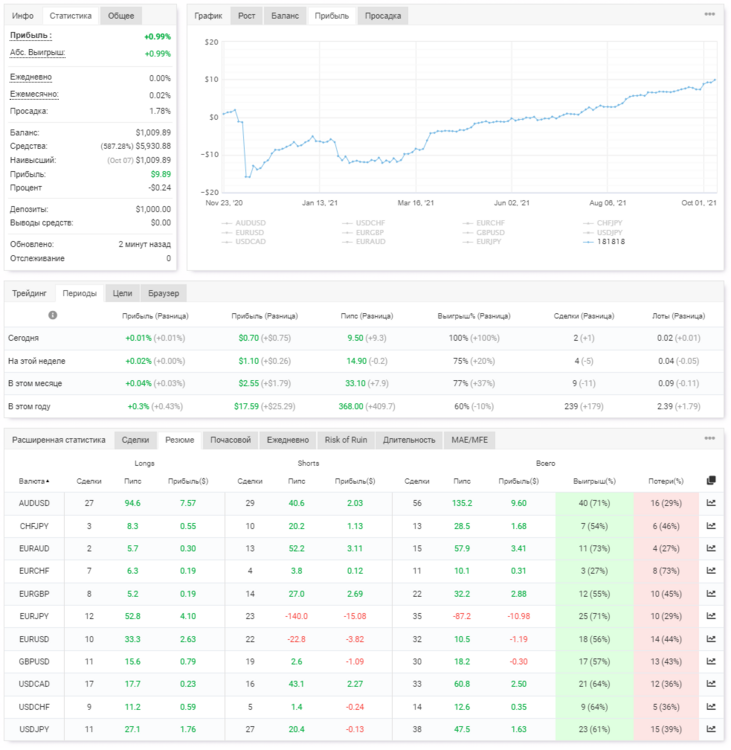Click the На этой неделе row label
This screenshot has width=731, height=750.
36,361
